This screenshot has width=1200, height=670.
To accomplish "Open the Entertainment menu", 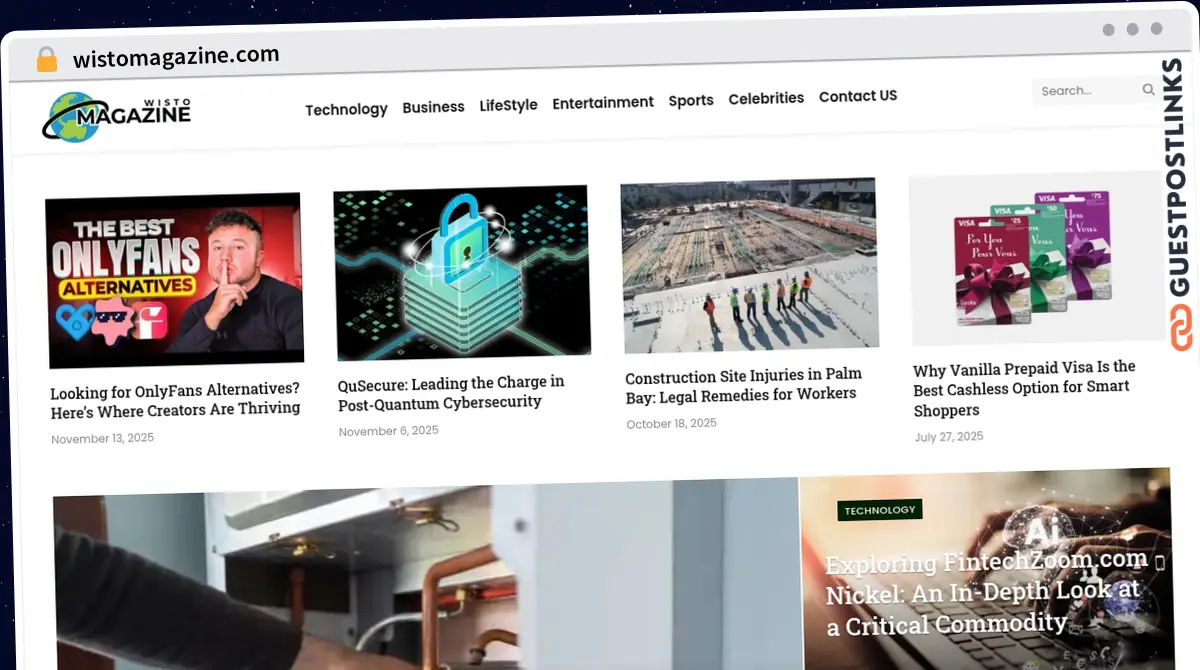I will pos(603,102).
